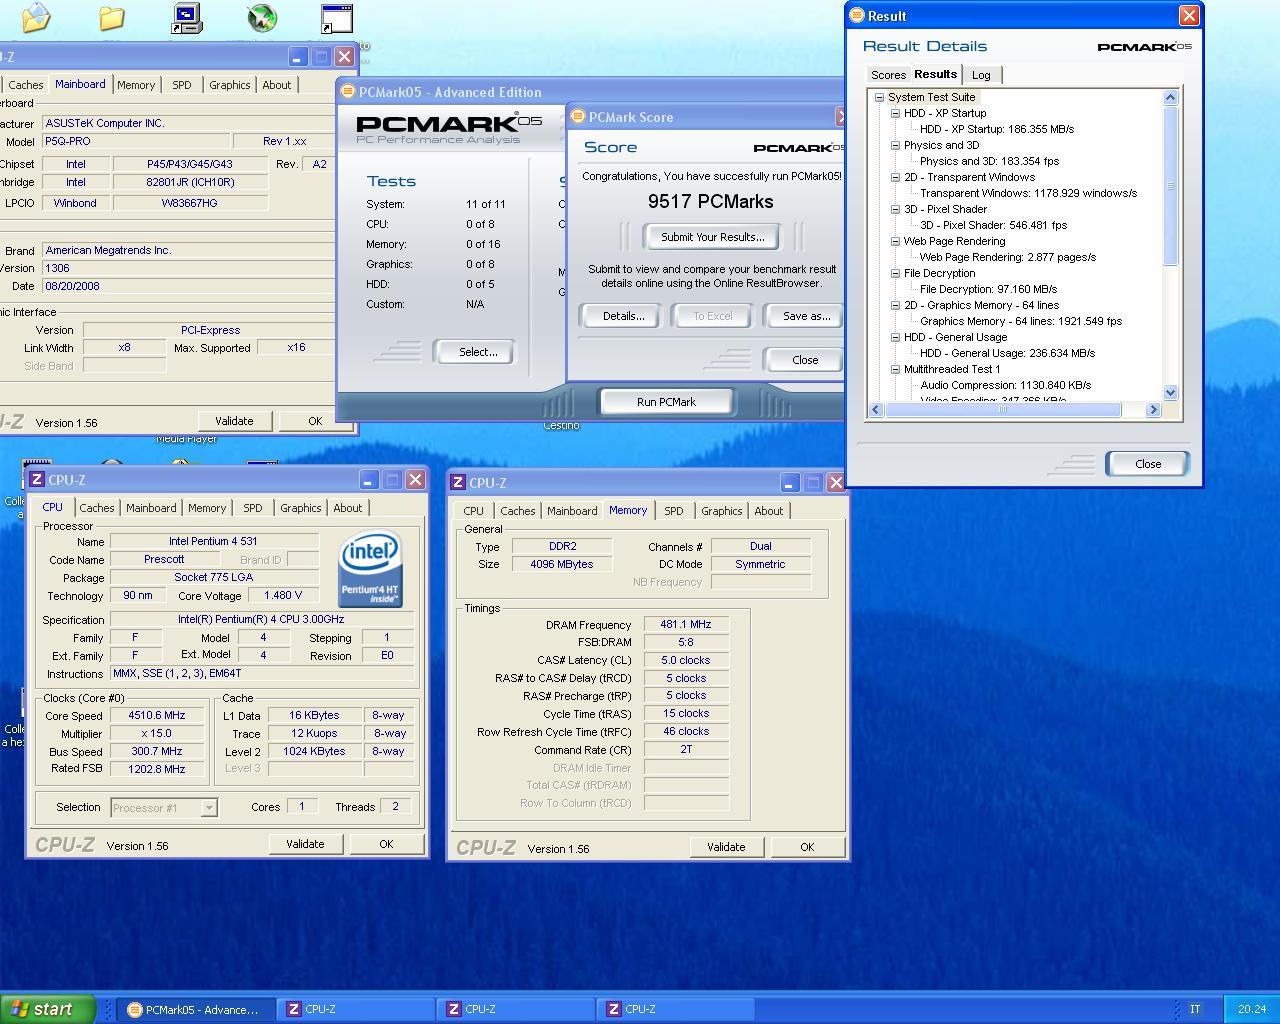The height and width of the screenshot is (1024, 1280).
Task: Collapse the Physics and 3D node
Action: click(x=895, y=145)
